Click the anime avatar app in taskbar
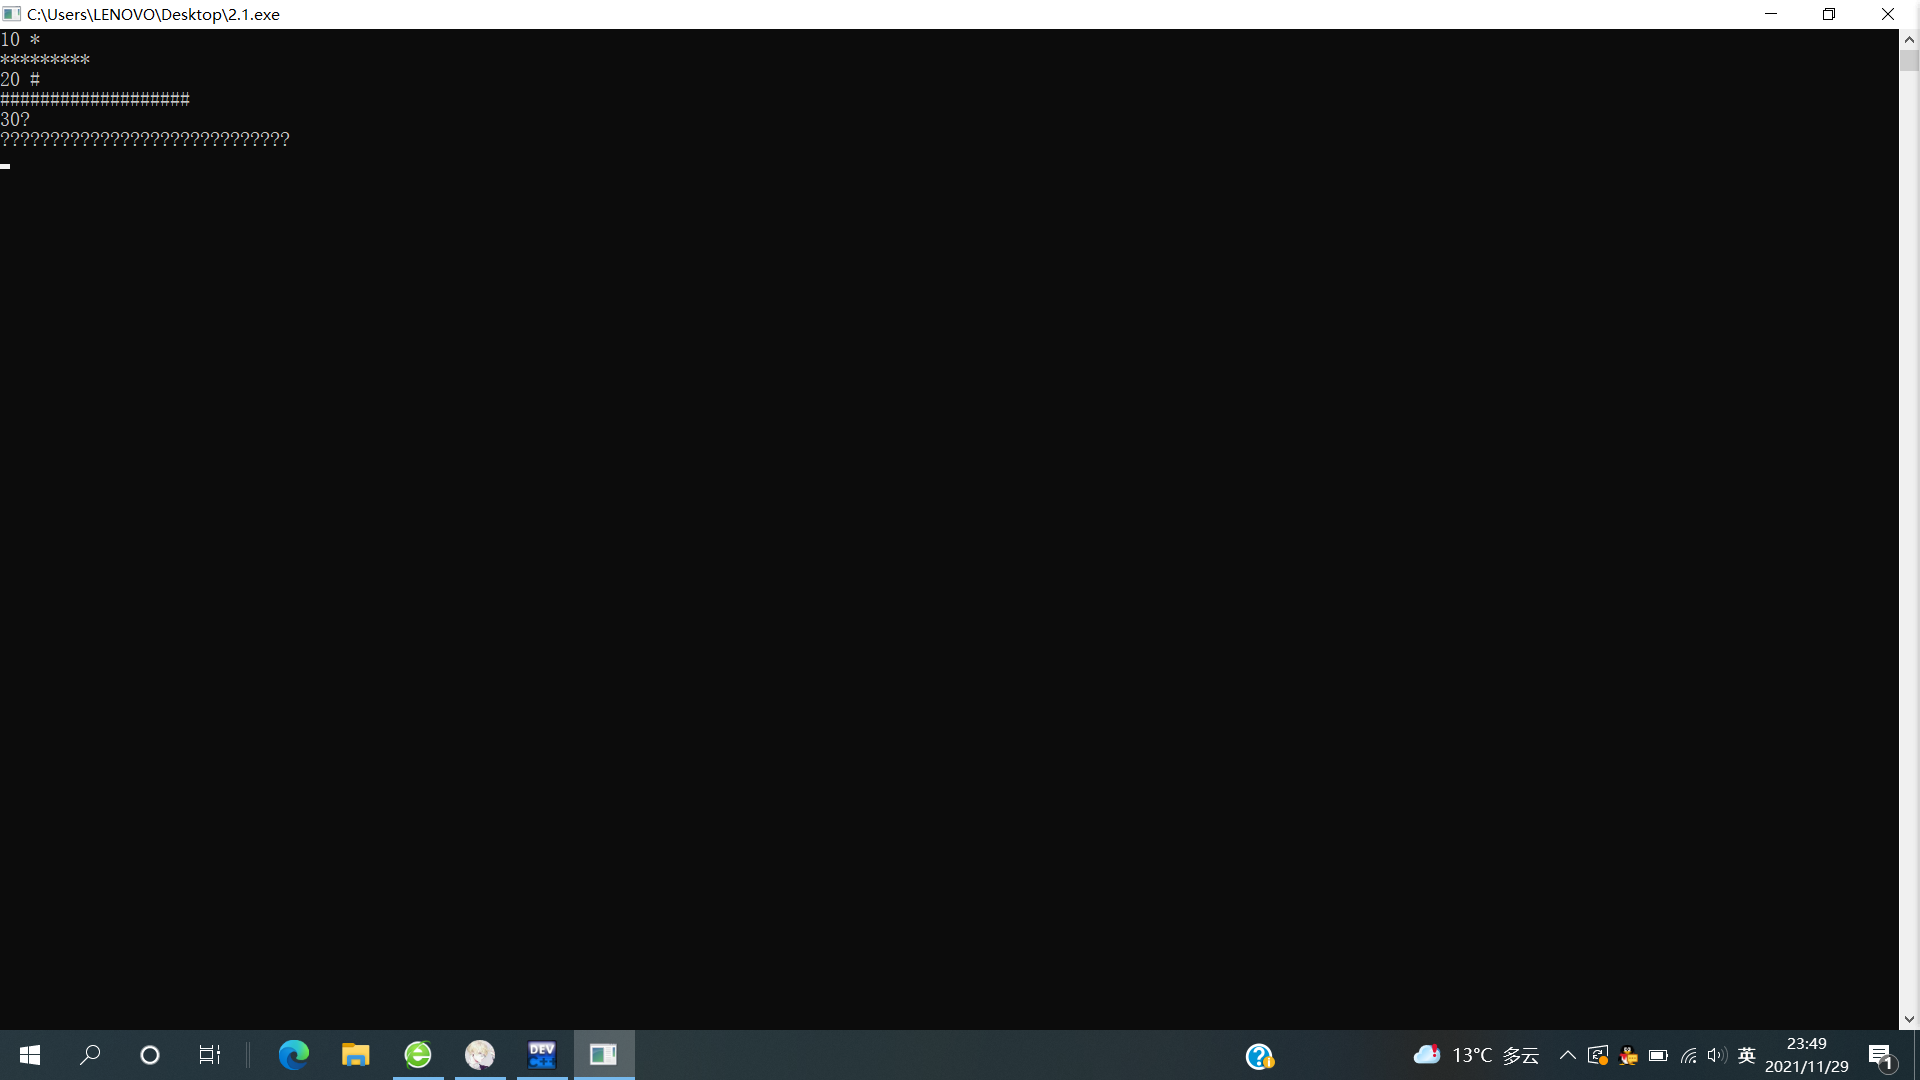 pyautogui.click(x=480, y=1055)
